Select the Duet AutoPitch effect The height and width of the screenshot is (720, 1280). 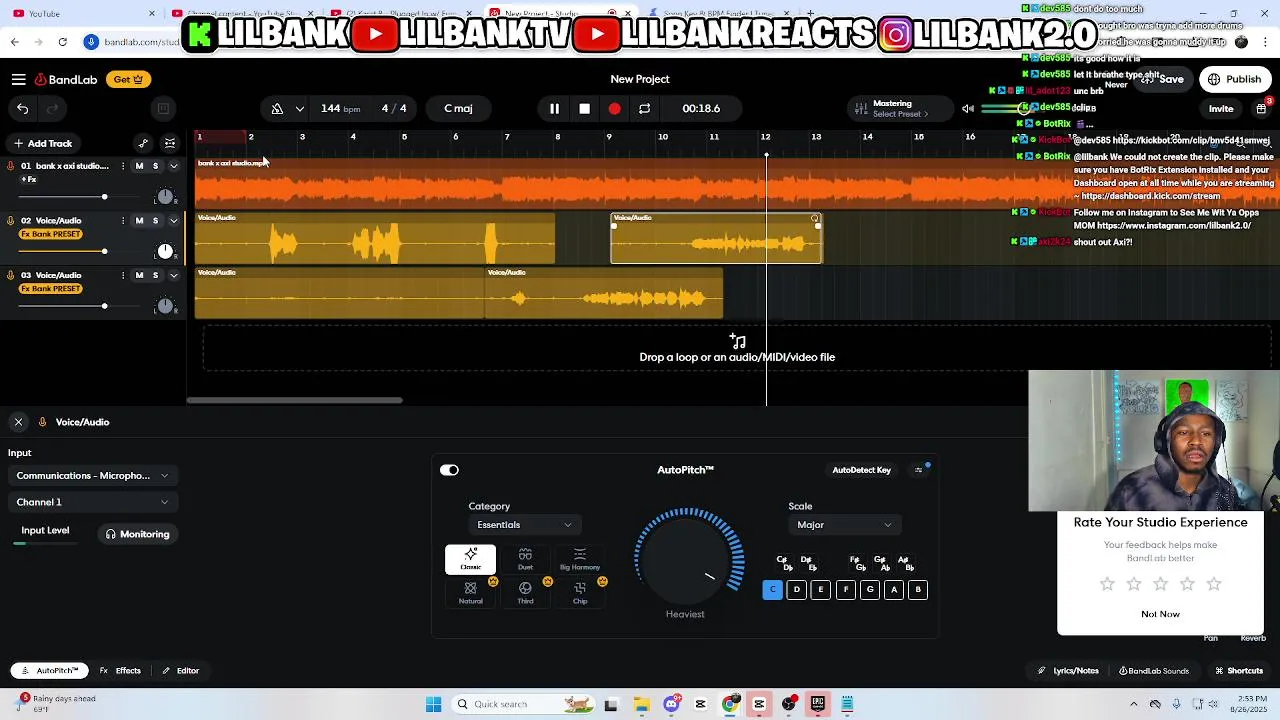click(x=525, y=559)
